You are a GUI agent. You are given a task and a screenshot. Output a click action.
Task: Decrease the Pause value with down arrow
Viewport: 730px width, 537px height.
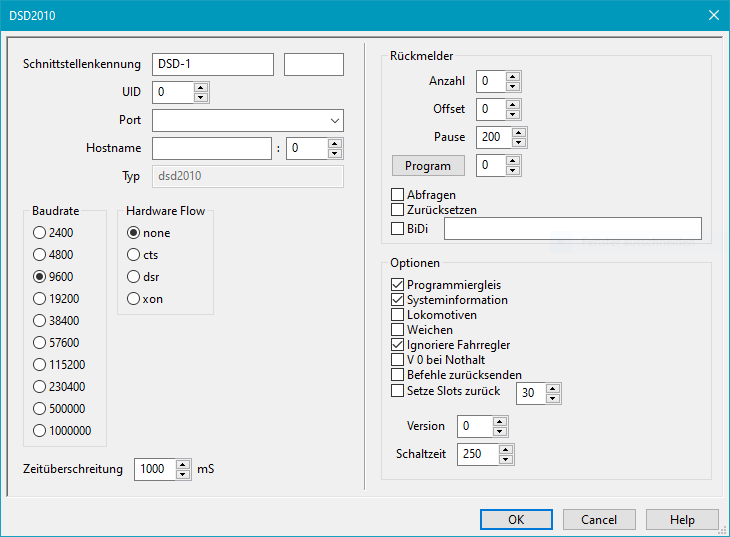[x=518, y=142]
